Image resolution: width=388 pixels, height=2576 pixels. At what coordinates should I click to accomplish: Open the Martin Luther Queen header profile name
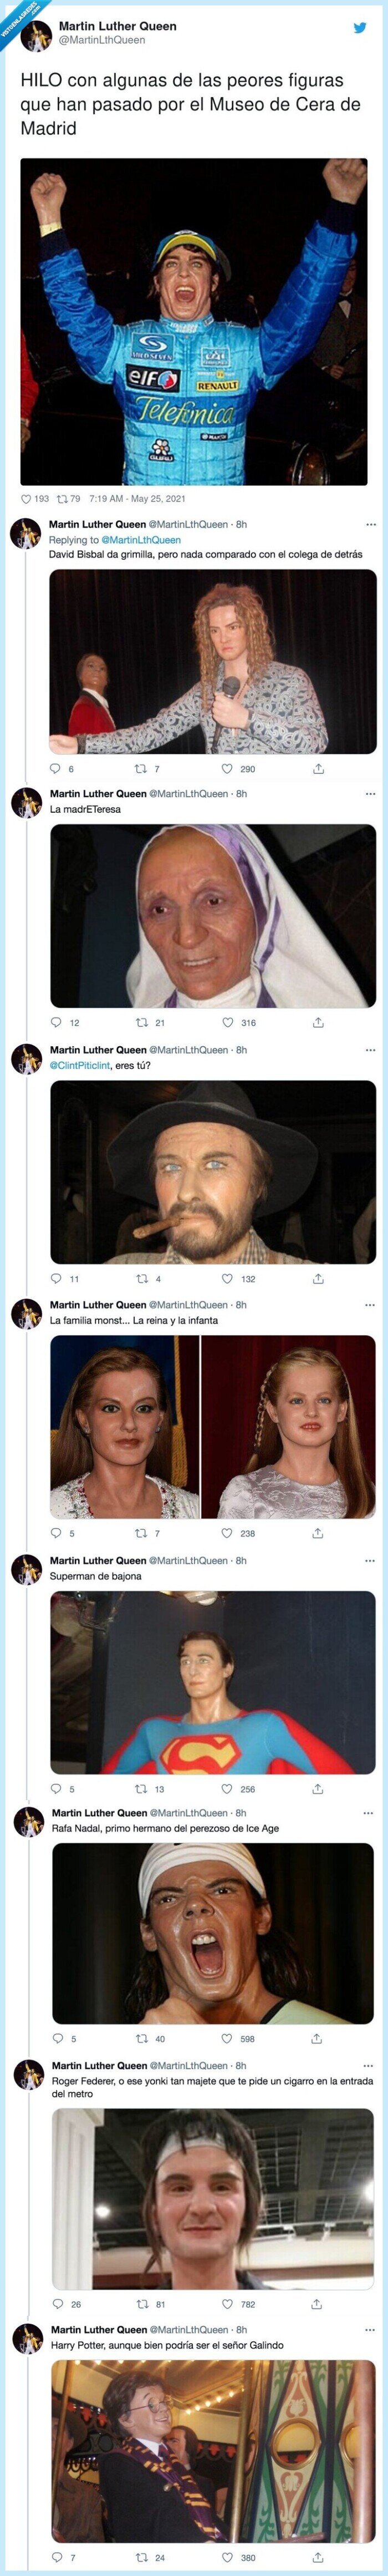tap(117, 26)
